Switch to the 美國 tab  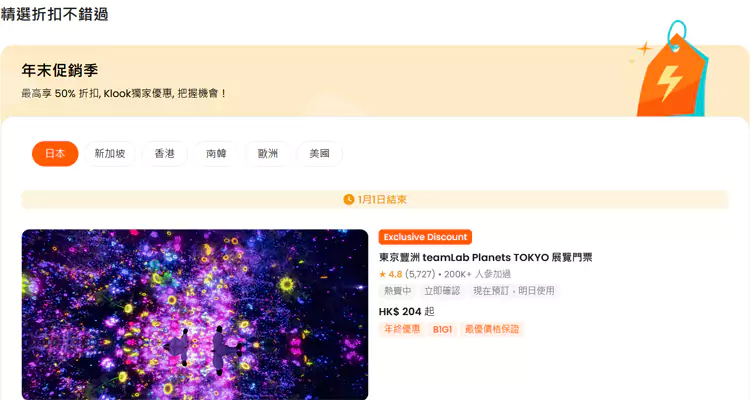coord(320,154)
